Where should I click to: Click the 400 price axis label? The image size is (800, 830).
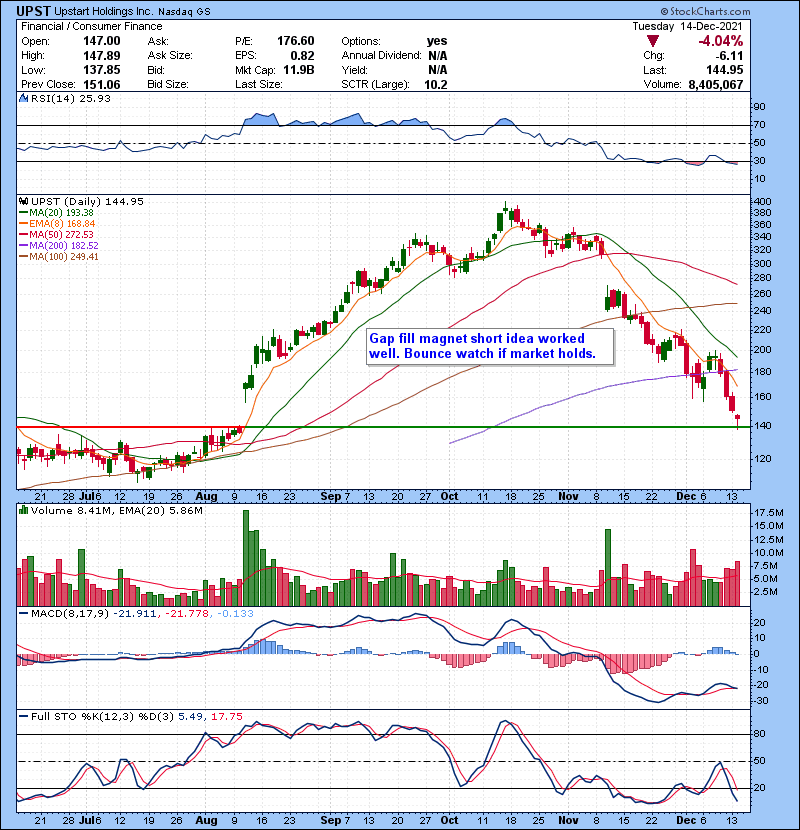pos(763,202)
